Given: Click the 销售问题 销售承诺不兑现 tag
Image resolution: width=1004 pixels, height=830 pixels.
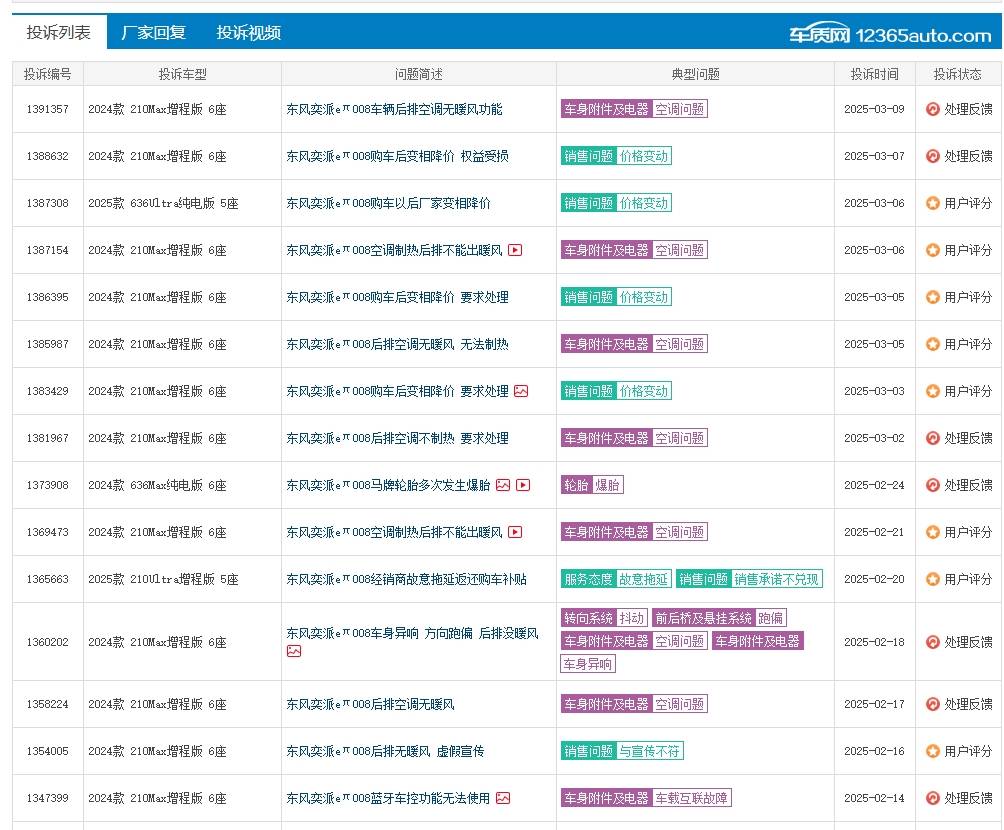Looking at the screenshot, I should pos(749,579).
